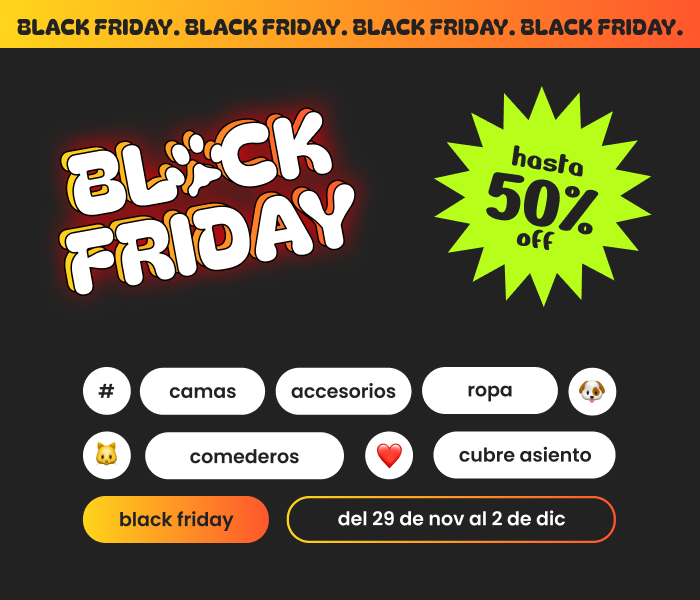The width and height of the screenshot is (700, 600).
Task: Click the red heart icon
Action: tap(389, 456)
